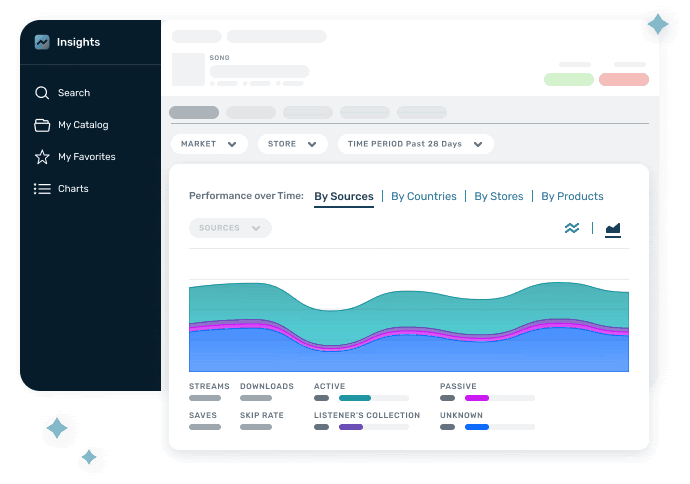690x484 pixels.
Task: Open the Sources filter dropdown
Action: click(x=230, y=228)
